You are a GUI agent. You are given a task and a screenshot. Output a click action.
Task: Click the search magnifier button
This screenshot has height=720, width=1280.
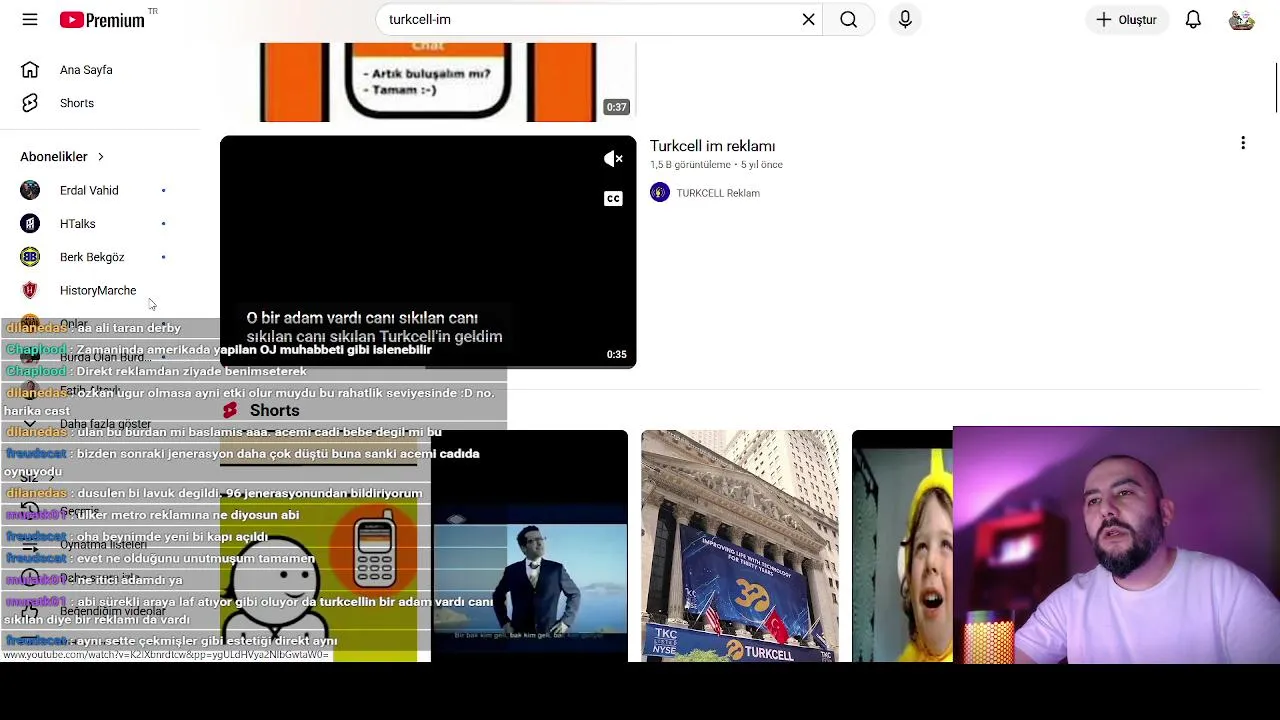pyautogui.click(x=848, y=19)
